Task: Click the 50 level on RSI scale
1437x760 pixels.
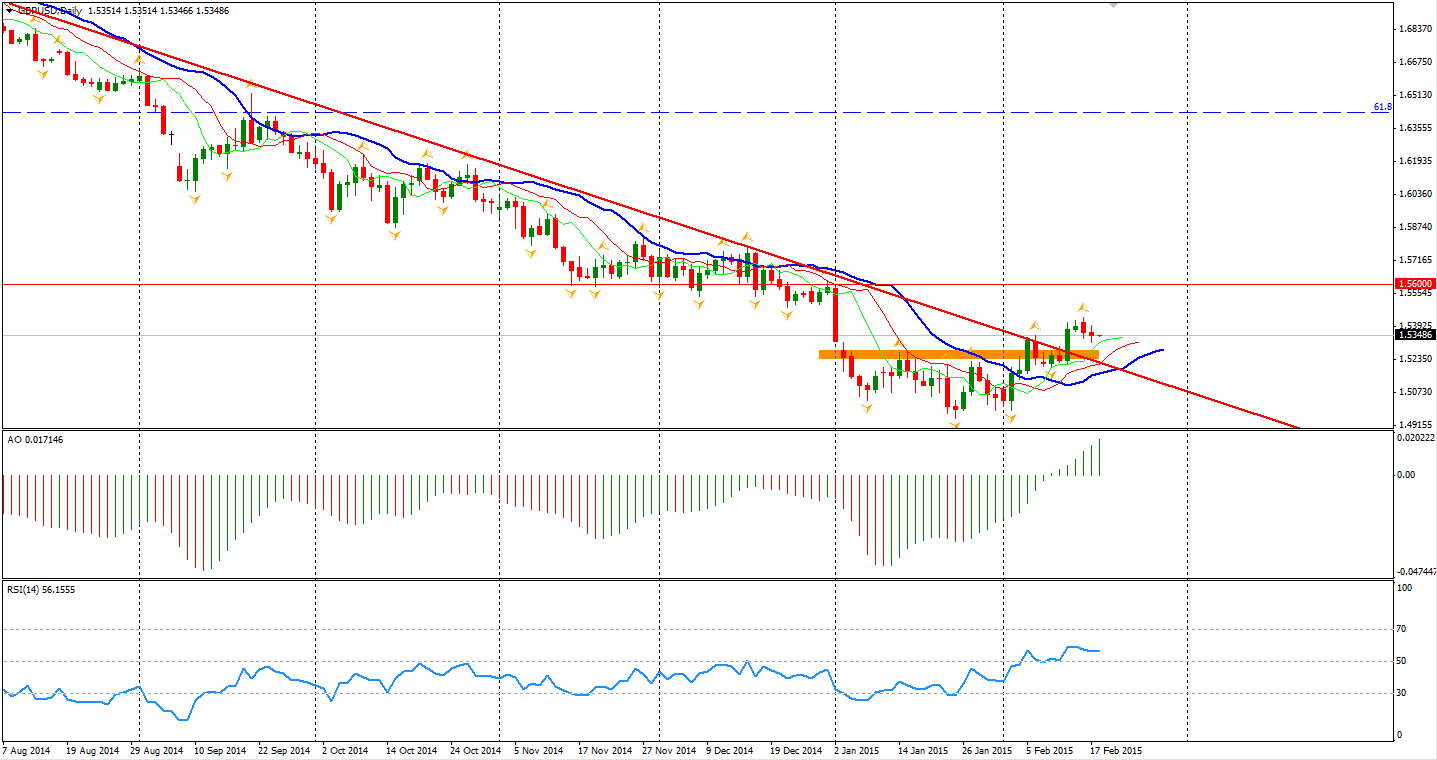Action: click(x=1403, y=661)
